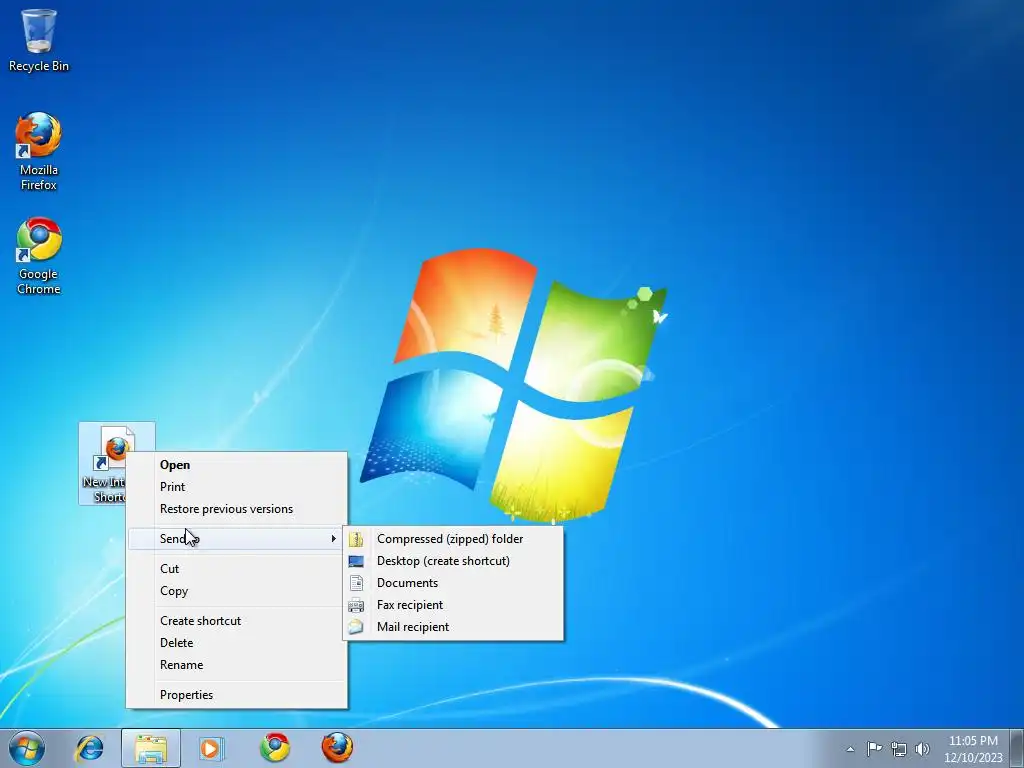Click the mail envelope icon in submenu
This screenshot has width=1024, height=768.
coord(356,628)
